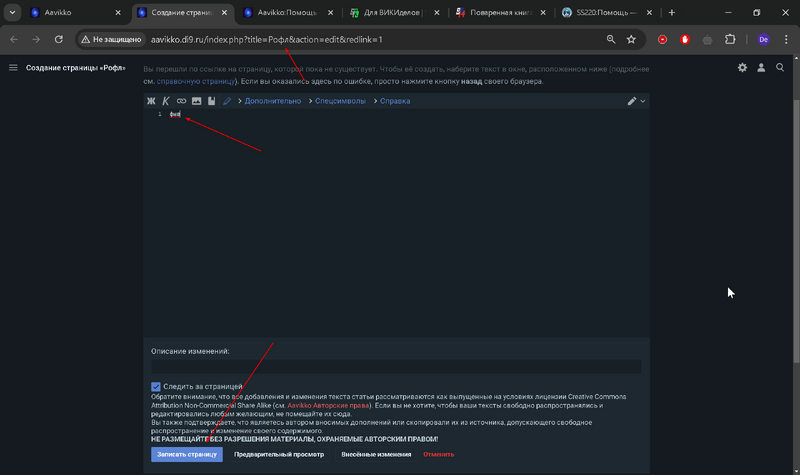Image resolution: width=800 pixels, height=475 pixels.
Task: Click the Внесённые изменения button
Action: coord(376,454)
